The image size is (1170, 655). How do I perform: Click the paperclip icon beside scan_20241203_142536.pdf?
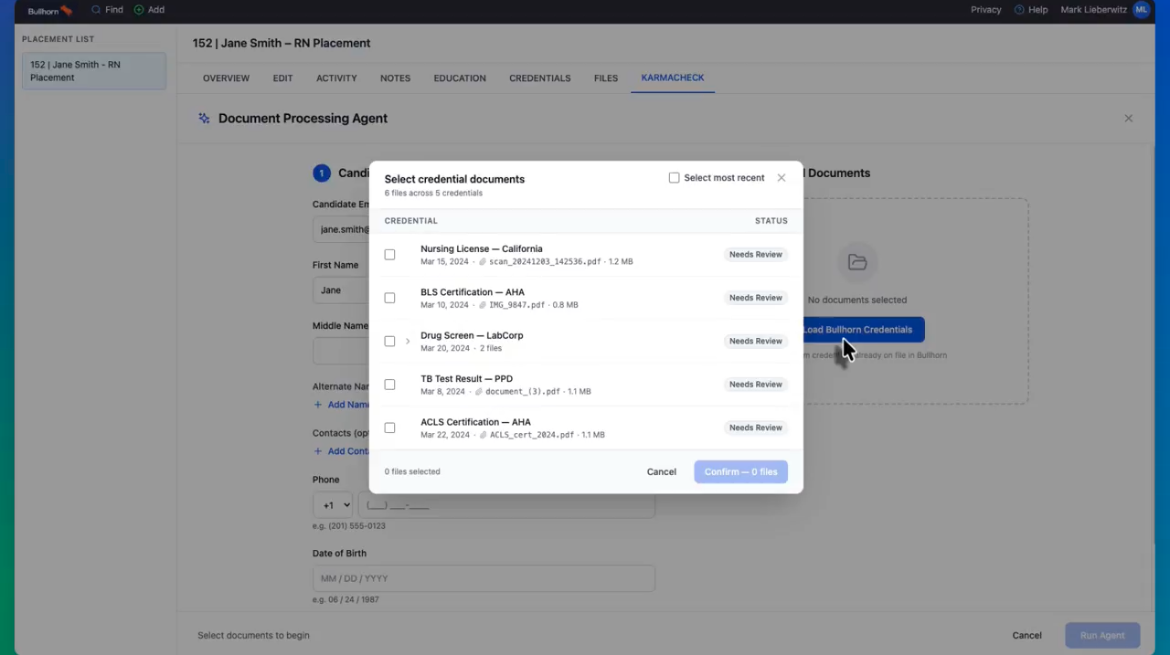point(482,262)
